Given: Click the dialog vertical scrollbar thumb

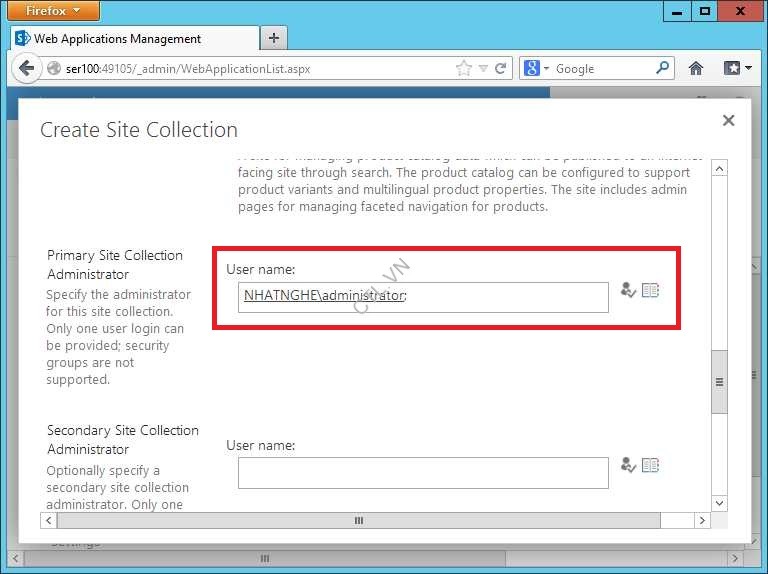Looking at the screenshot, I should pos(719,381).
